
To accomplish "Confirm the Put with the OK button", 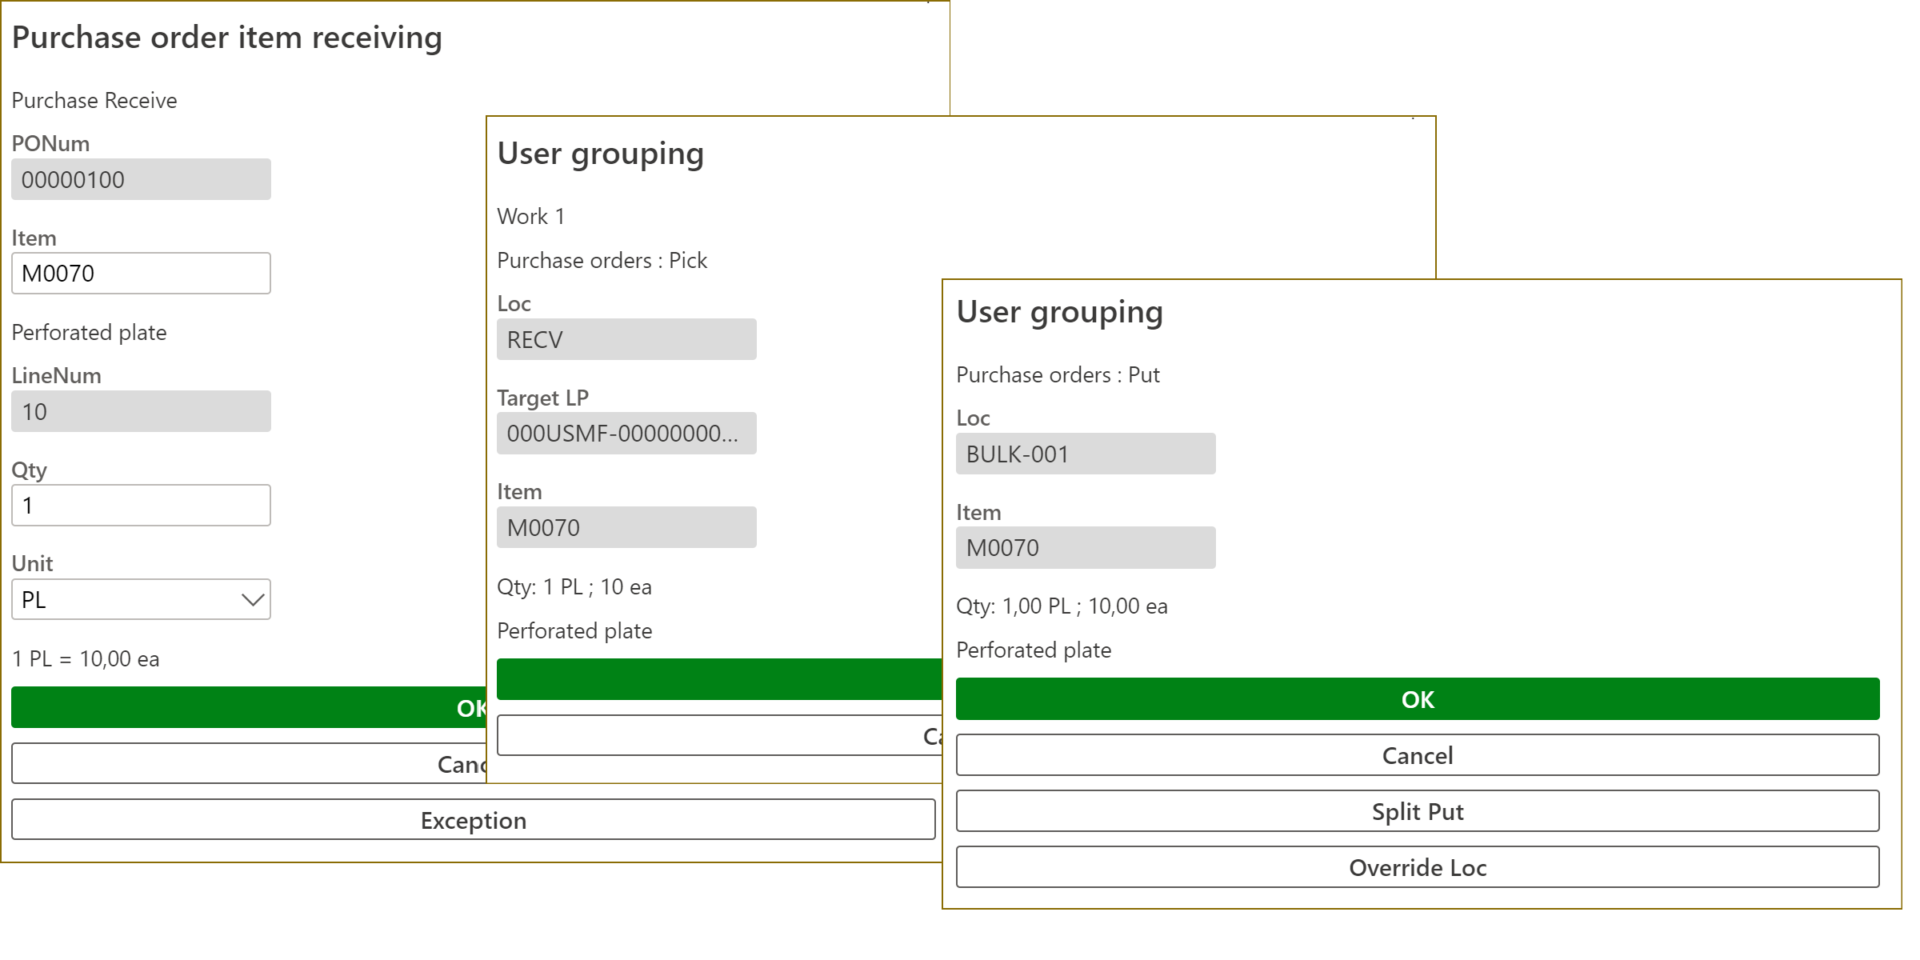I will [x=1417, y=700].
